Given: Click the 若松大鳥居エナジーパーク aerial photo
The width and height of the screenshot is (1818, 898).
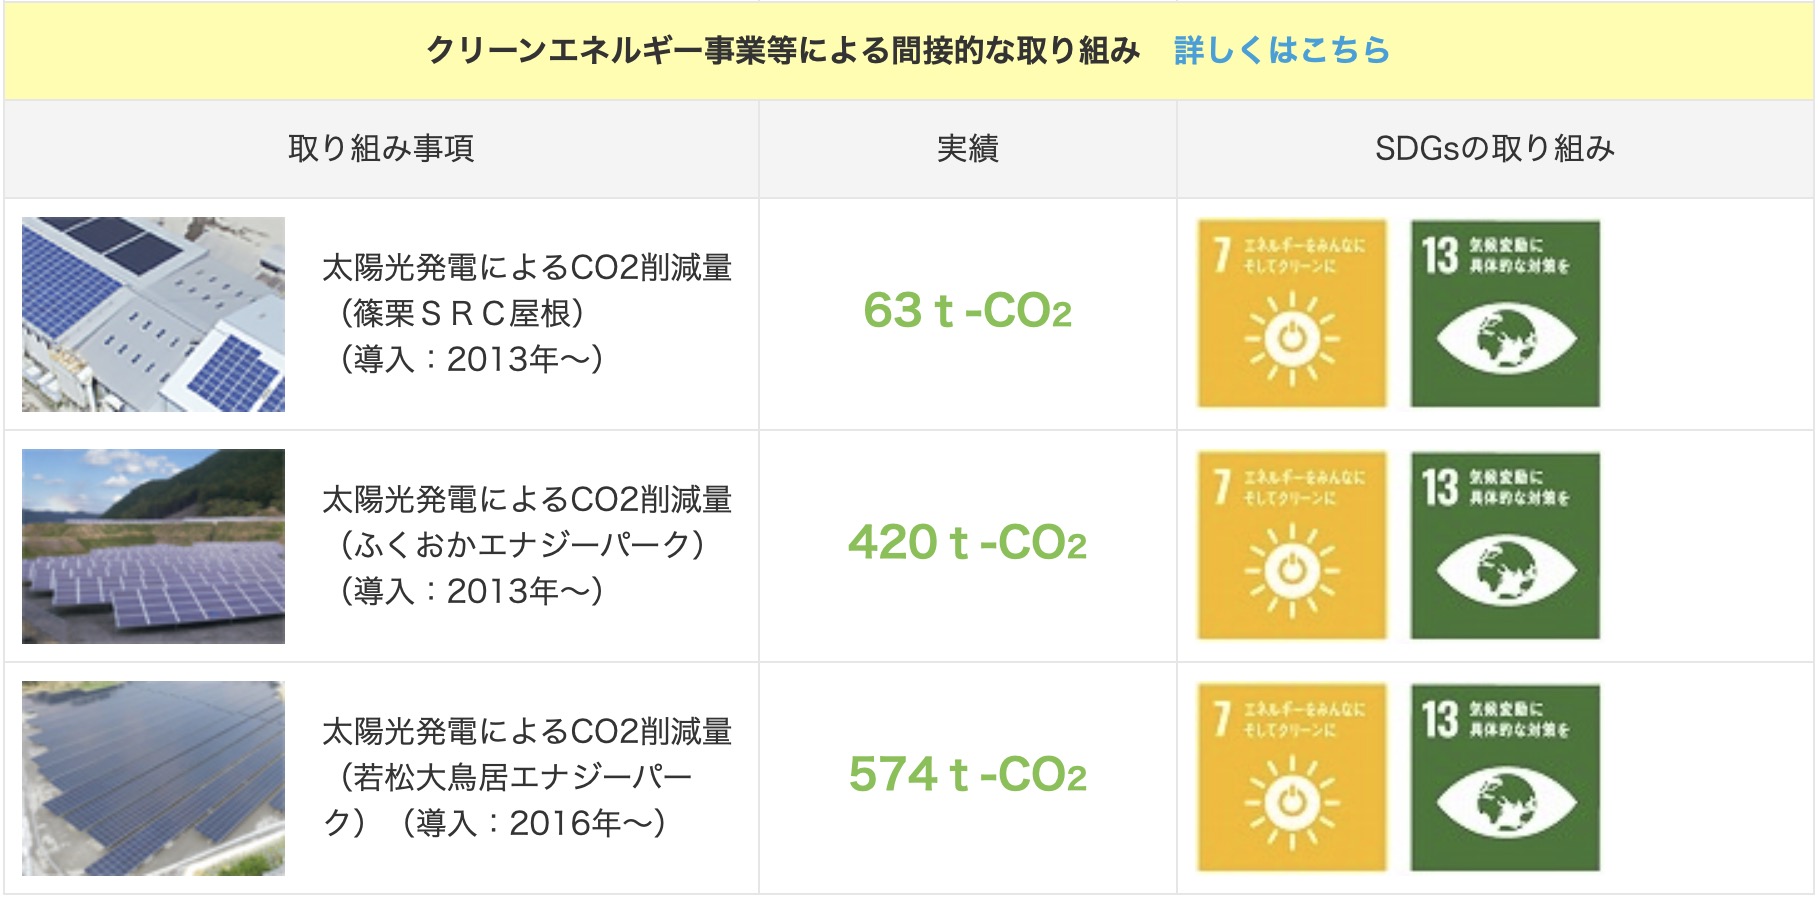Looking at the screenshot, I should coord(153,778).
